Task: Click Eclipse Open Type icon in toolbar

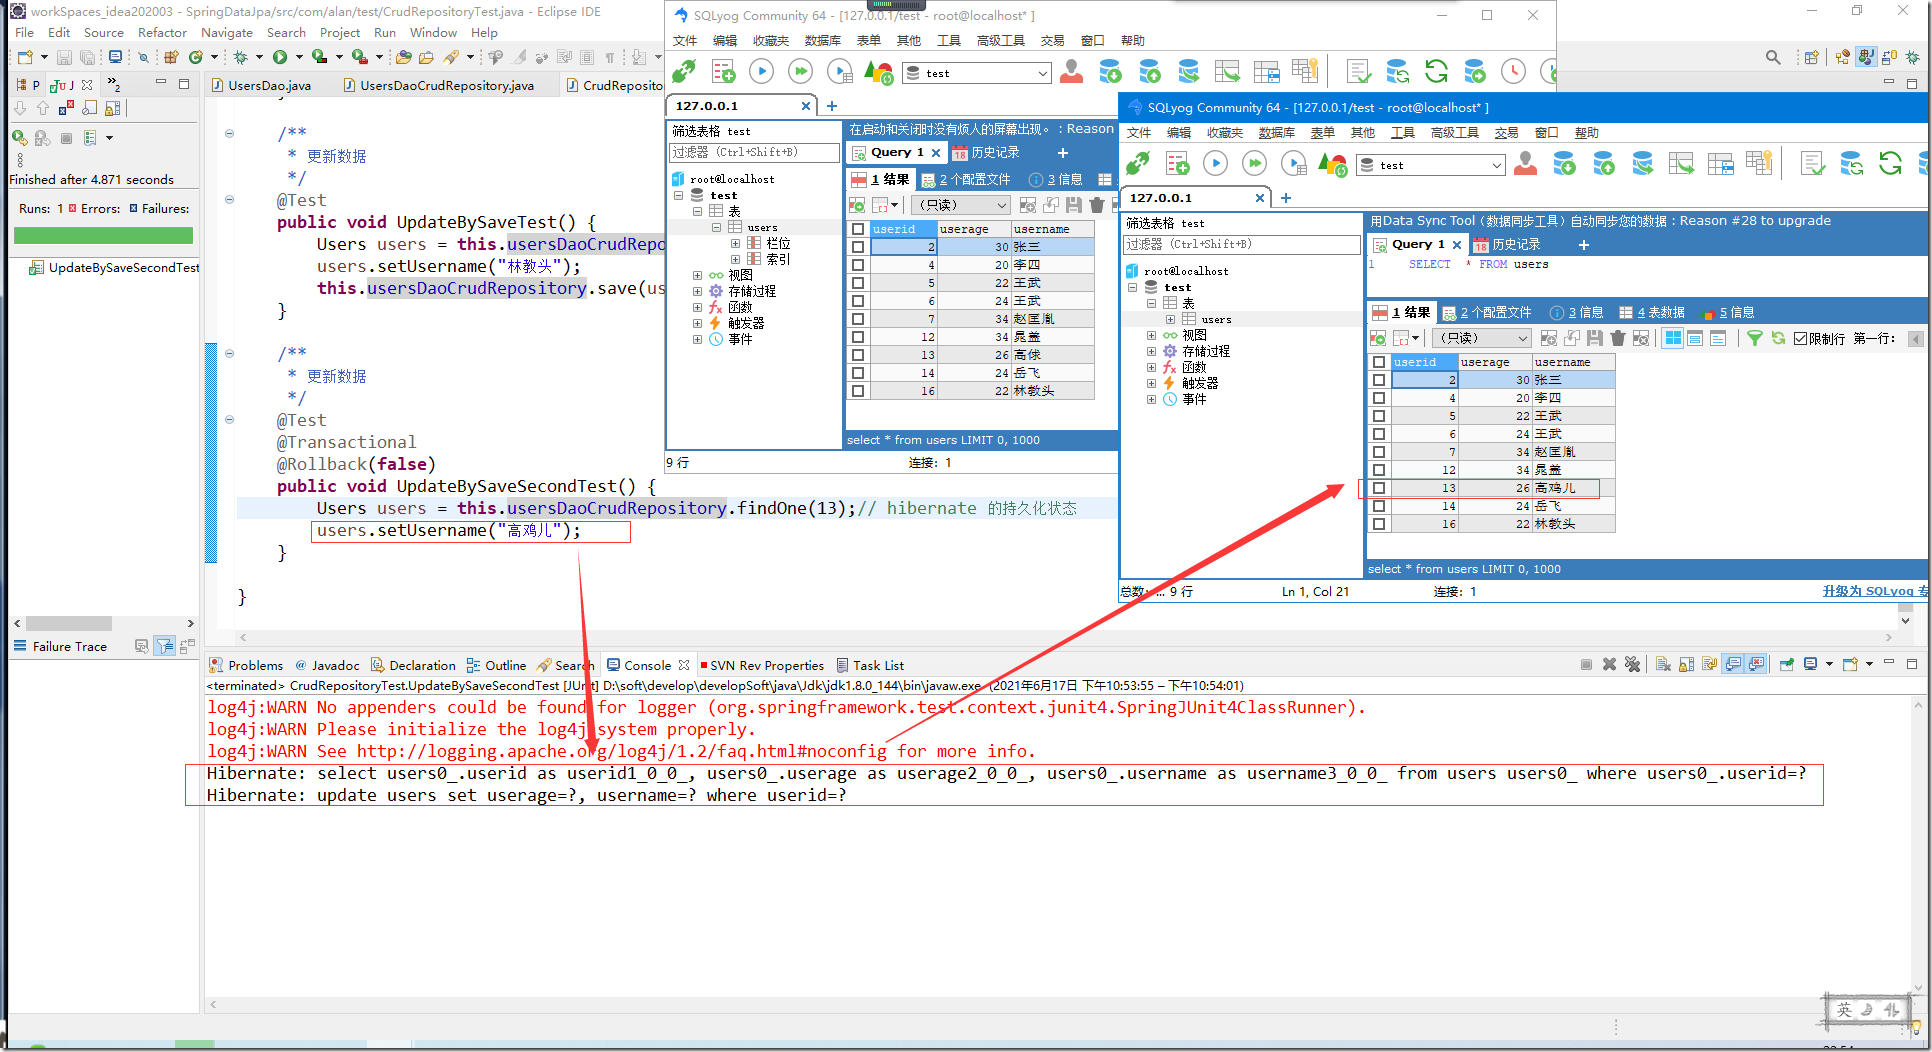Action: tap(403, 57)
